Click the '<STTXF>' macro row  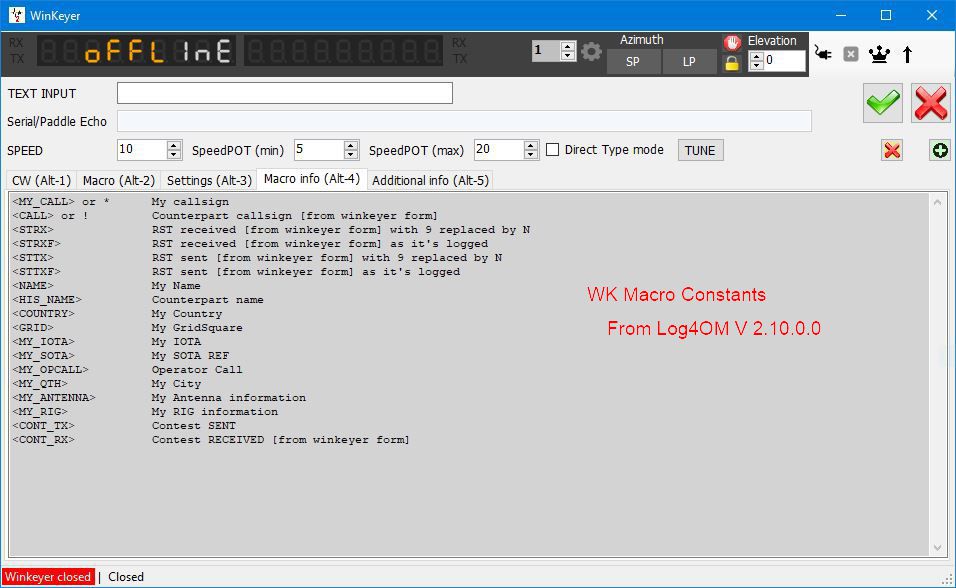pyautogui.click(x=236, y=272)
